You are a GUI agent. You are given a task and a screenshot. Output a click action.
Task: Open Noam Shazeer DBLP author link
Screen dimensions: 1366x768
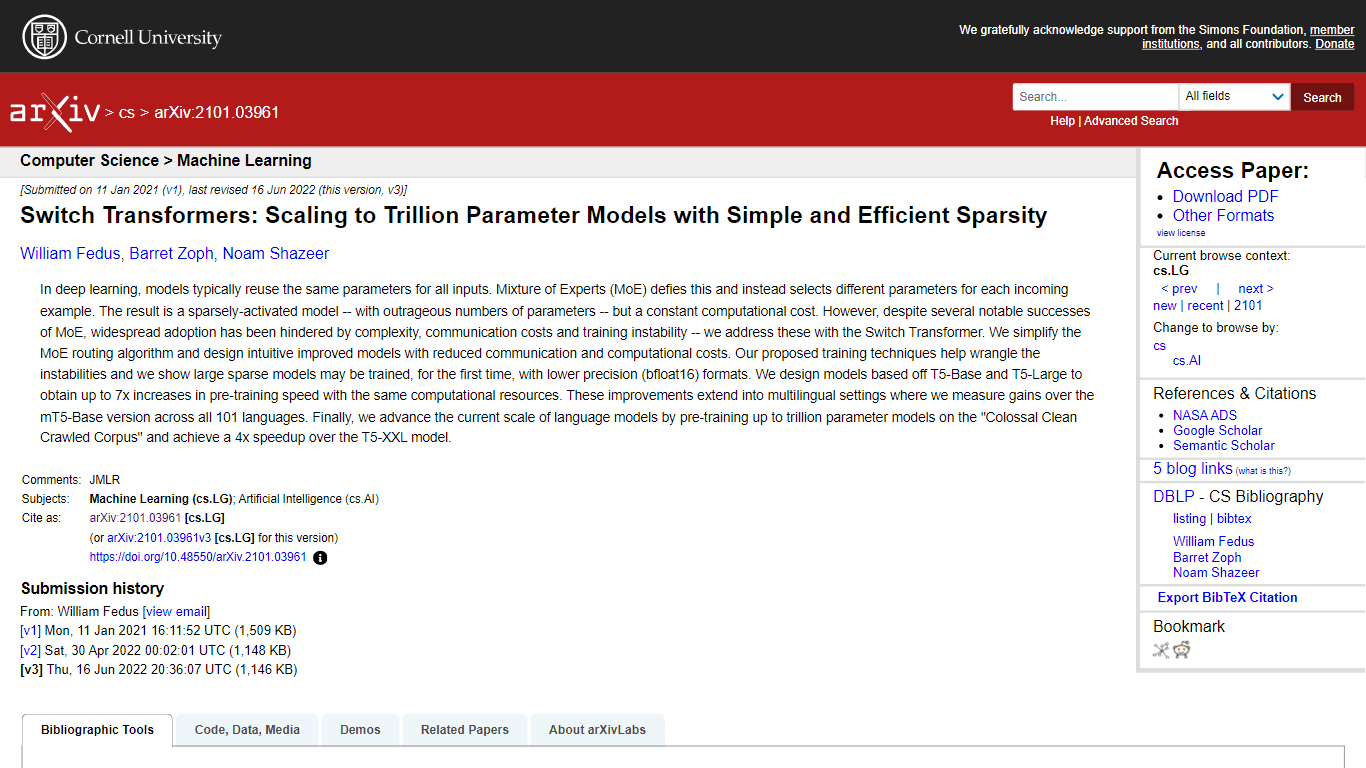click(1216, 573)
